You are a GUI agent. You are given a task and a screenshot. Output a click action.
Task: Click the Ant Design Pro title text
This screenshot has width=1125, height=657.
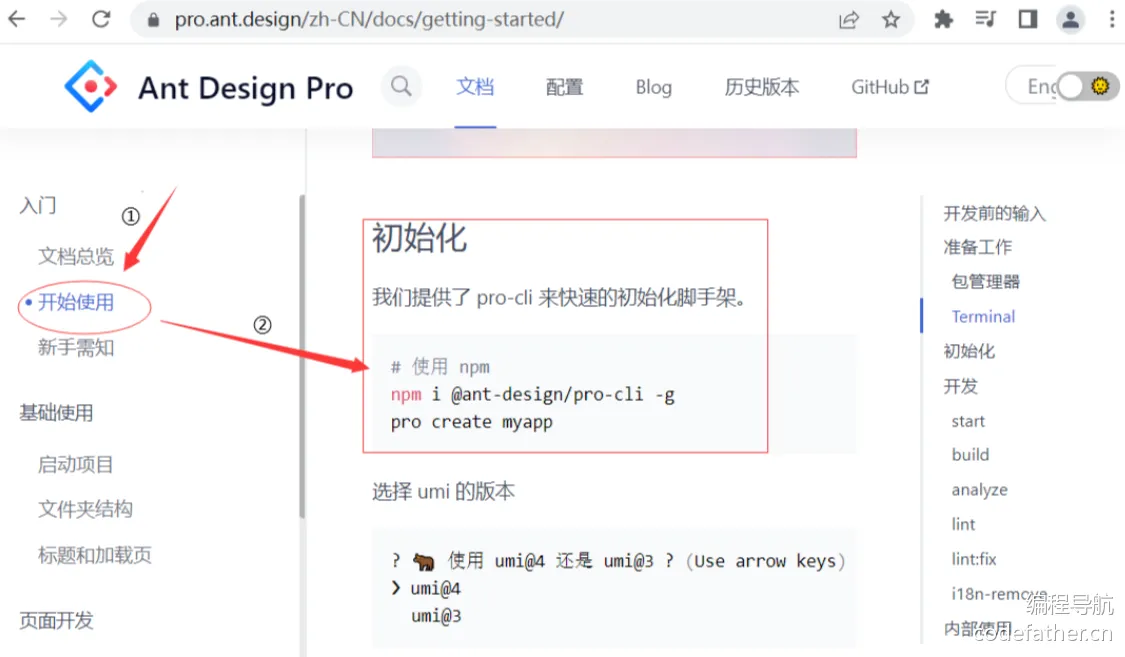click(x=245, y=88)
